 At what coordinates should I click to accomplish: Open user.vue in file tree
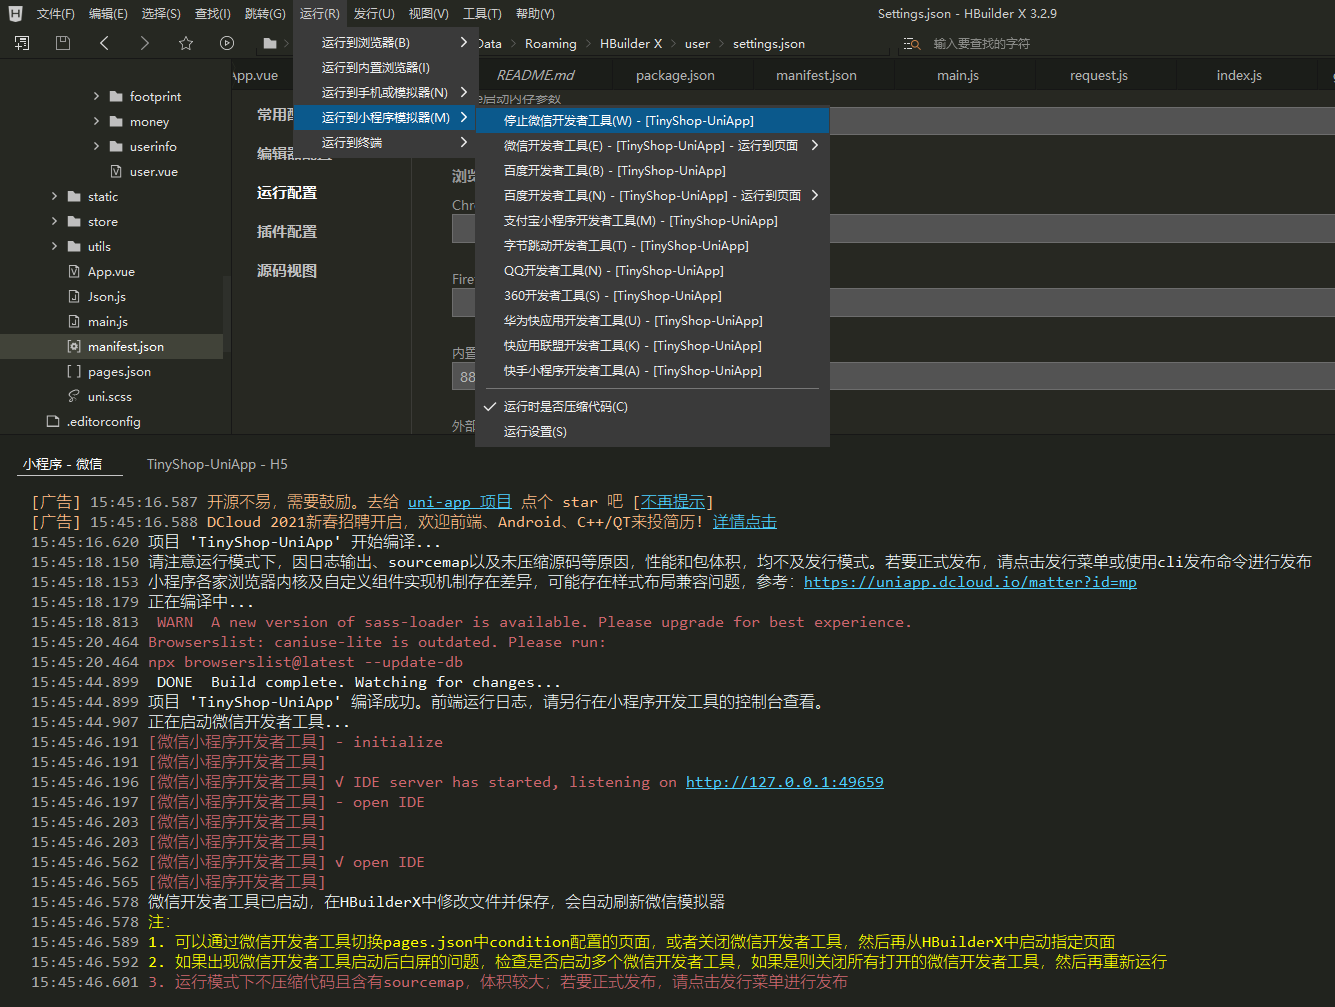(x=153, y=172)
